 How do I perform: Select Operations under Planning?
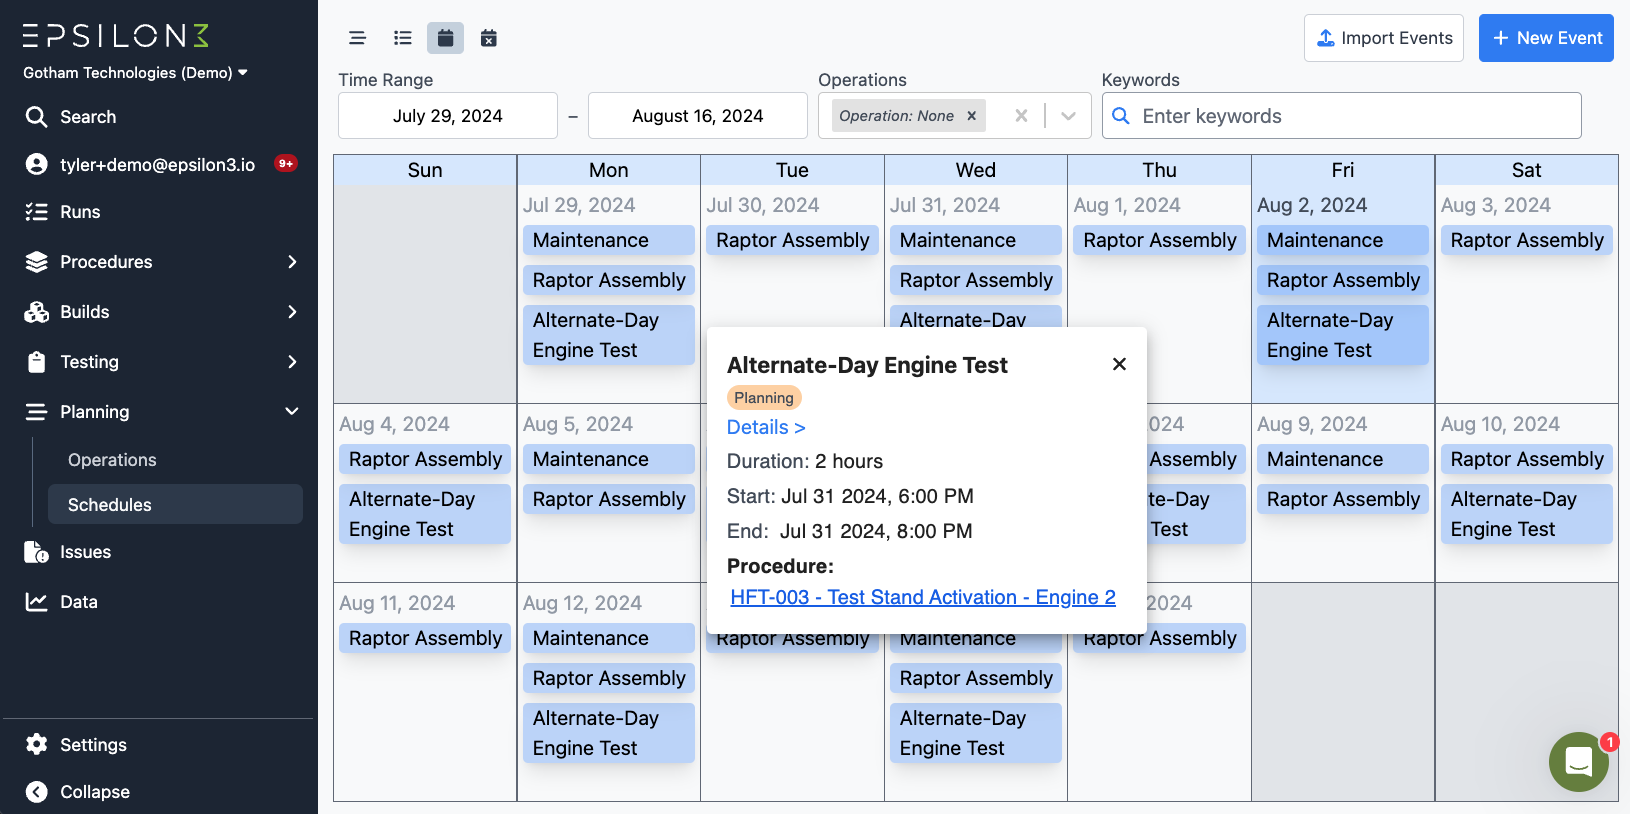coord(112,460)
